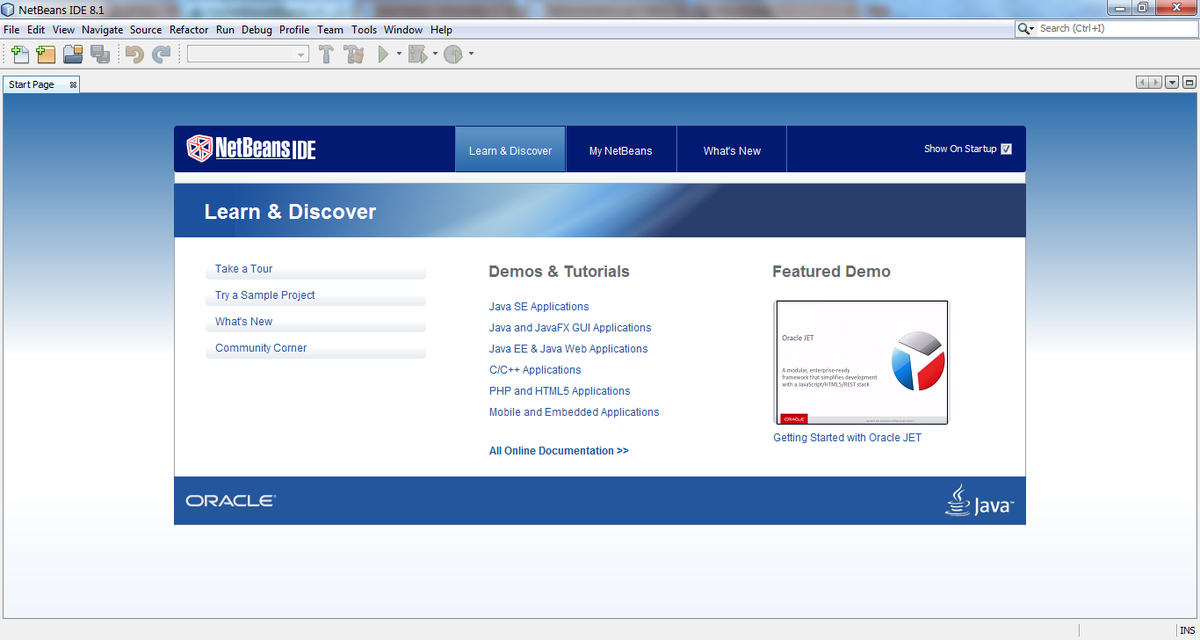Click Try a Sample Project button
Image resolution: width=1200 pixels, height=640 pixels.
pyautogui.click(x=316, y=296)
